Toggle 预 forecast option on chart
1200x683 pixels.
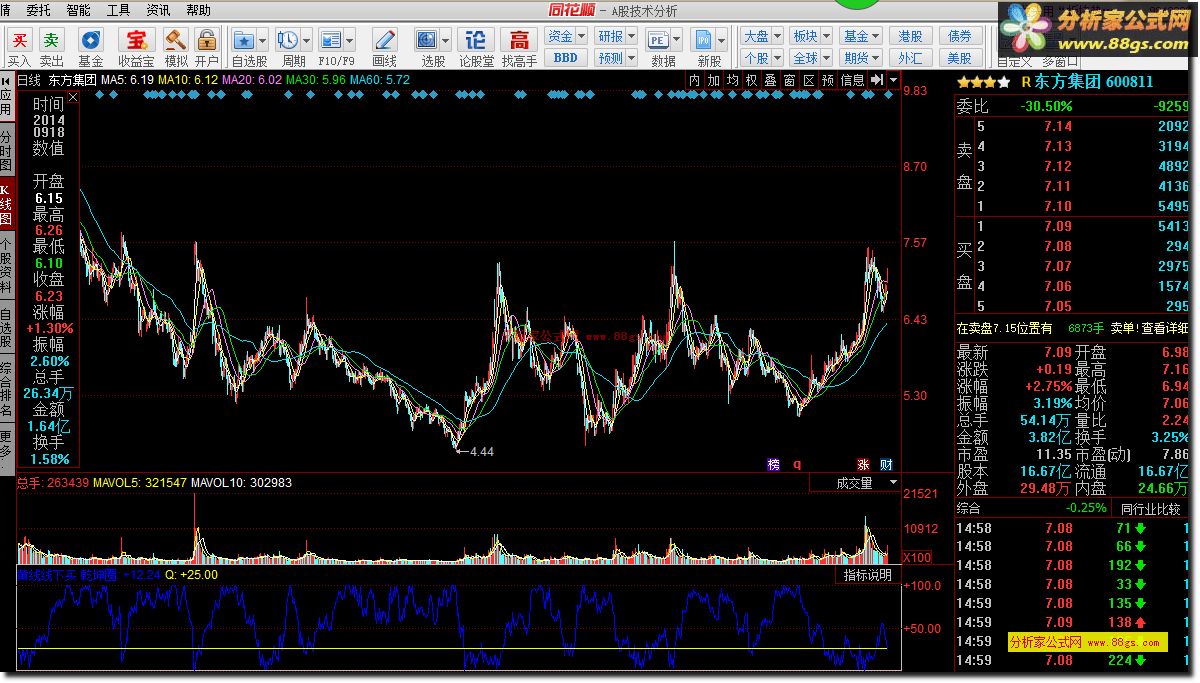click(x=827, y=80)
